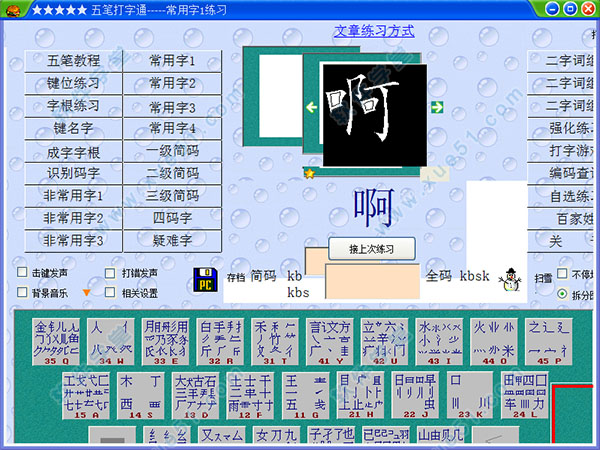Open the 文章练习方式 link
600x450 pixels.
(x=374, y=31)
